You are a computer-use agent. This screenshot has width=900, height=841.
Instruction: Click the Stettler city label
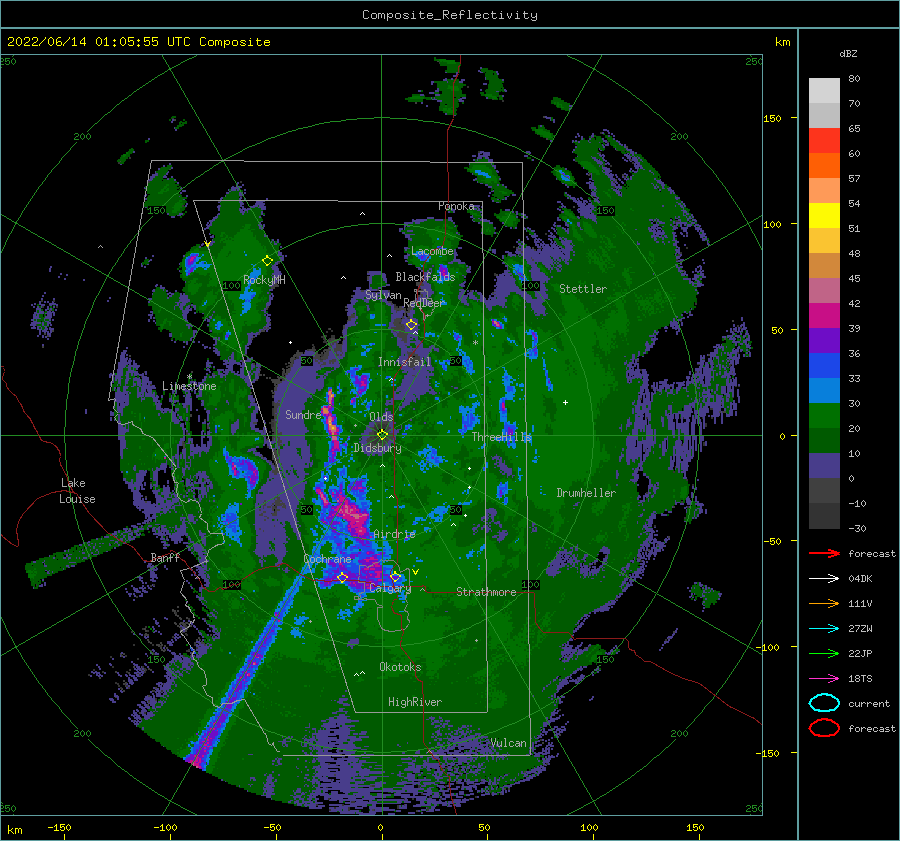point(583,289)
